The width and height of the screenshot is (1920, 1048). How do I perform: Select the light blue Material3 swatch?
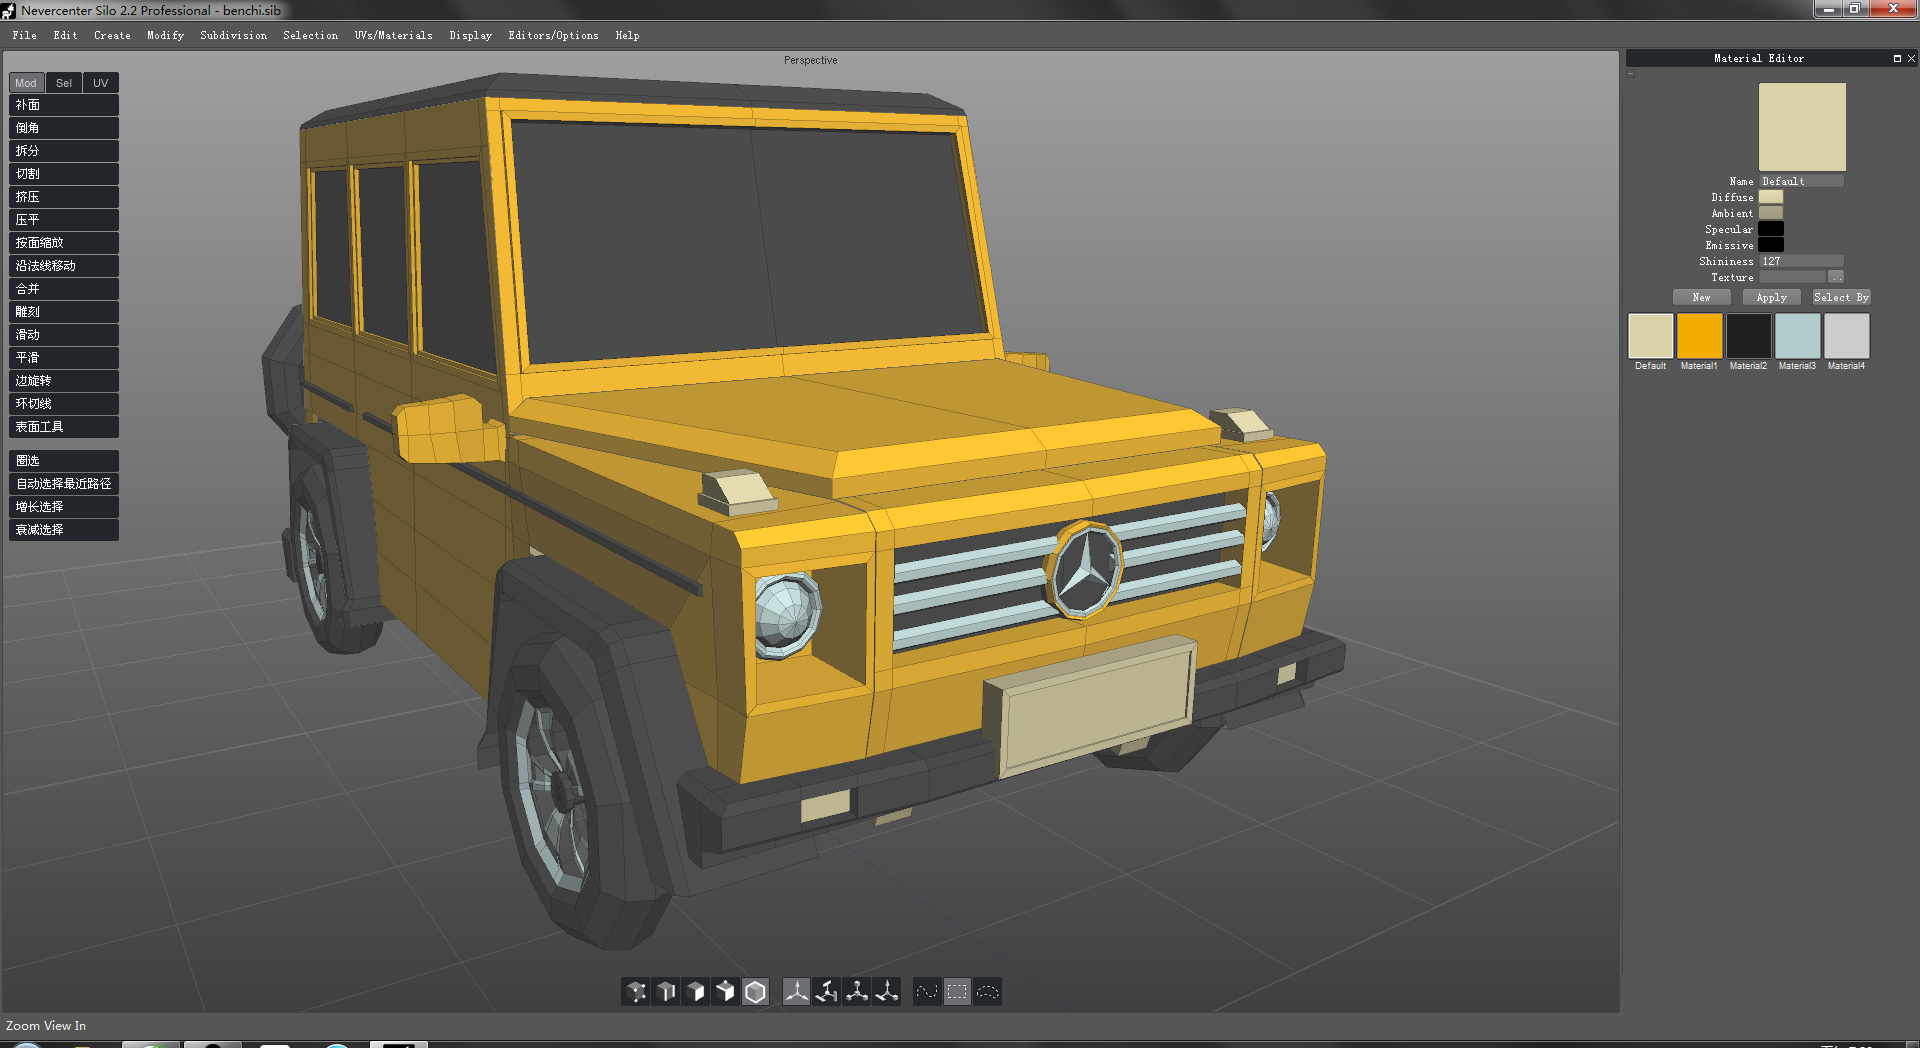point(1797,336)
